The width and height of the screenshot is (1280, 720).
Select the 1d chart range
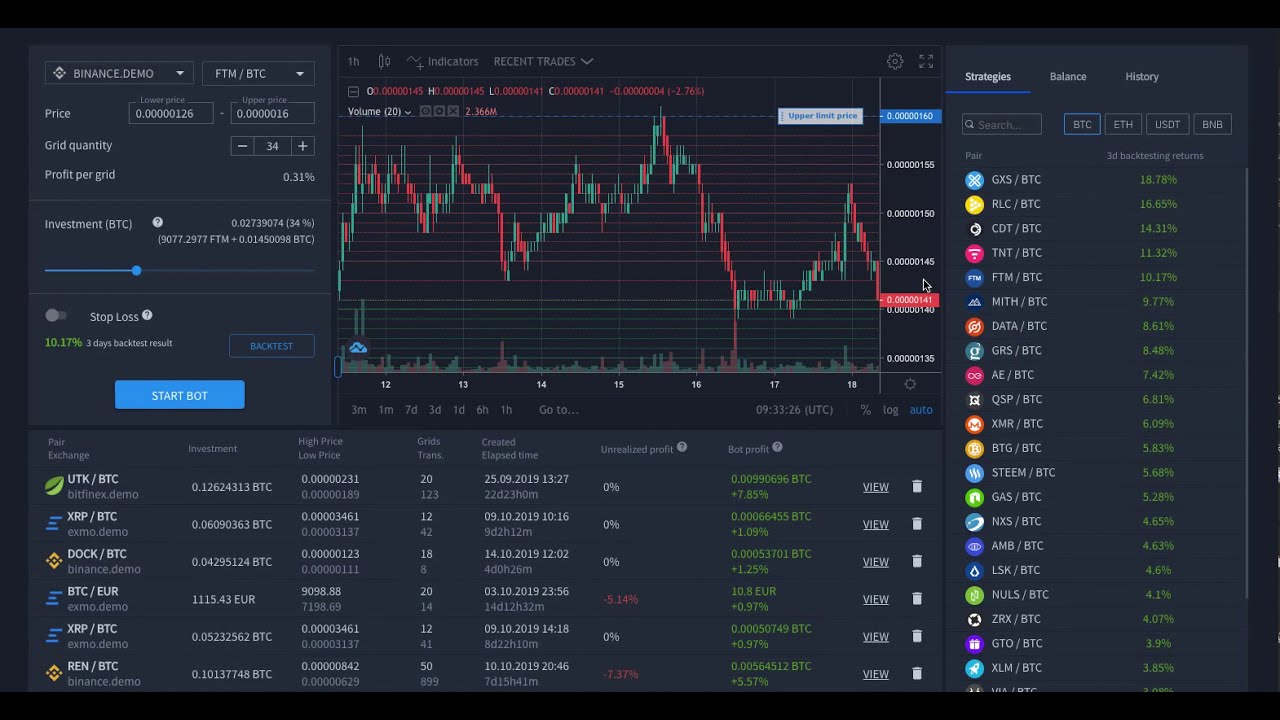[458, 410]
